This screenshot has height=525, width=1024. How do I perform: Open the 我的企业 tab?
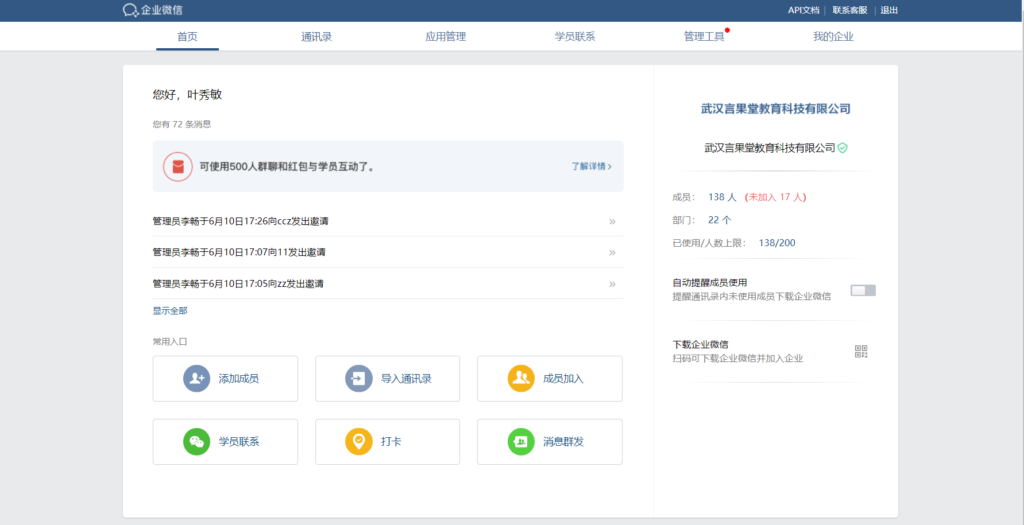833,37
